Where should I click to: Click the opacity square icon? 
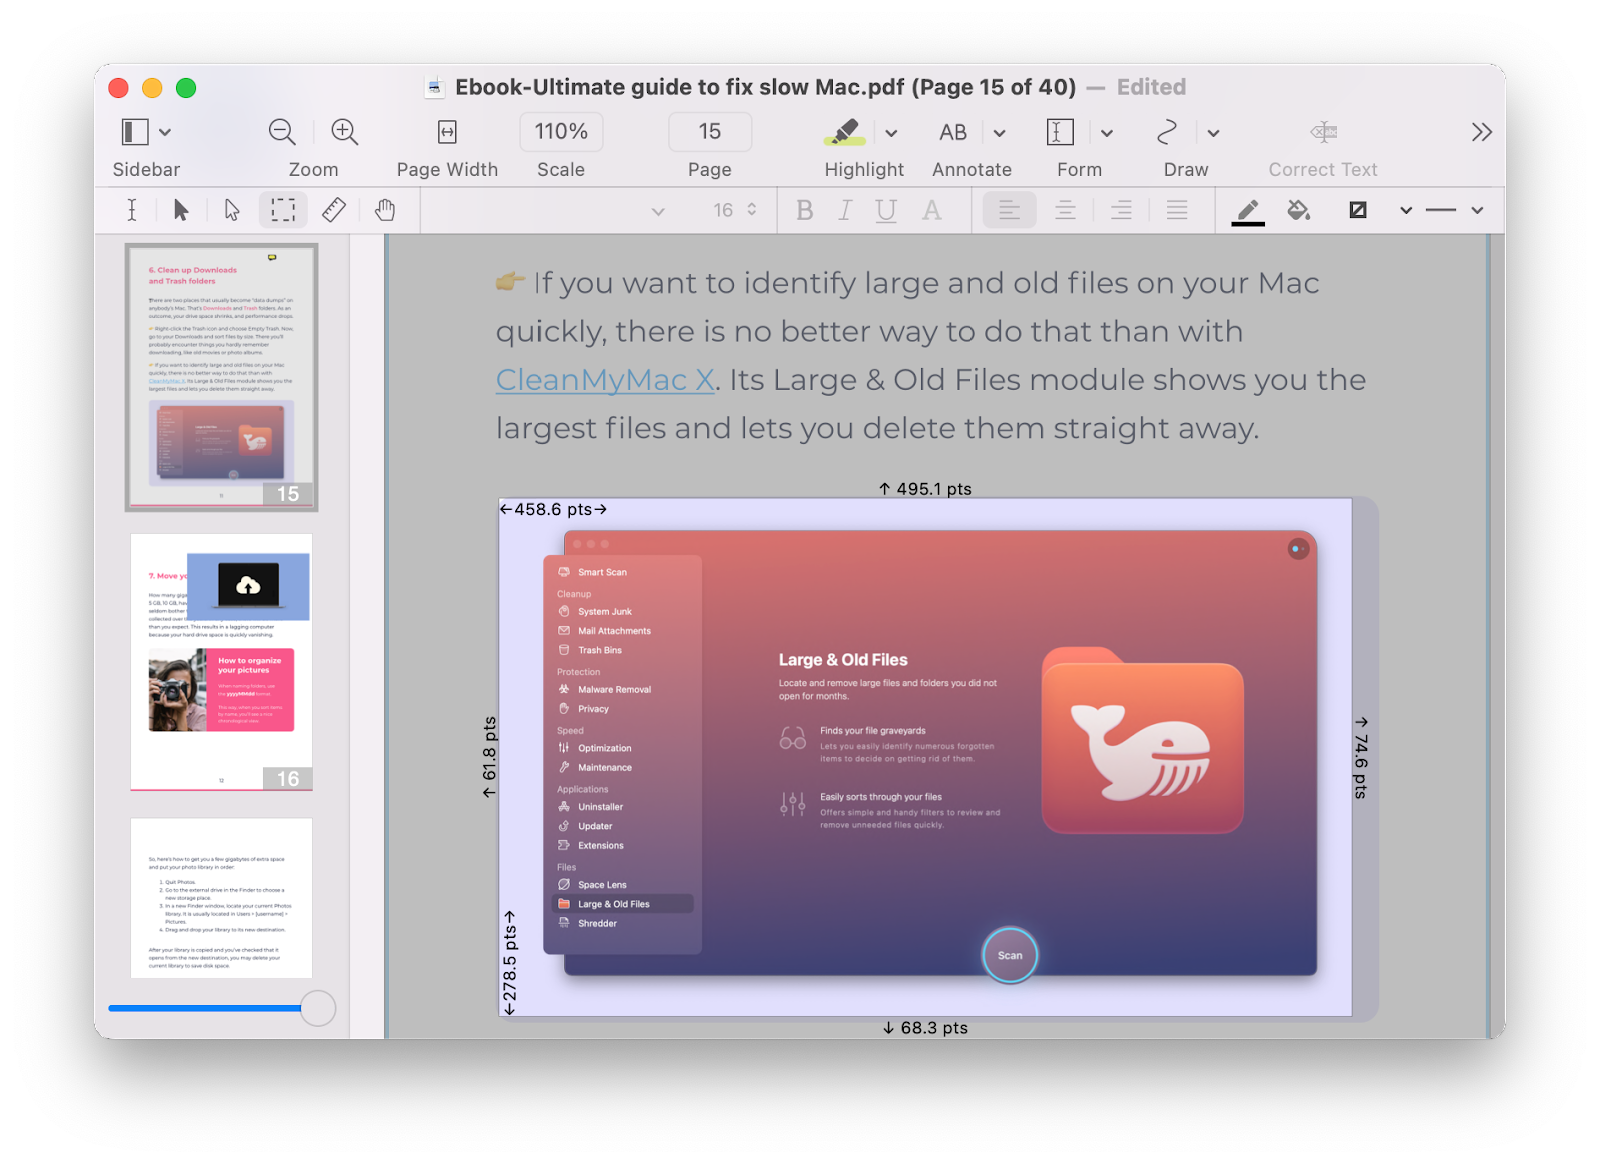(1358, 210)
